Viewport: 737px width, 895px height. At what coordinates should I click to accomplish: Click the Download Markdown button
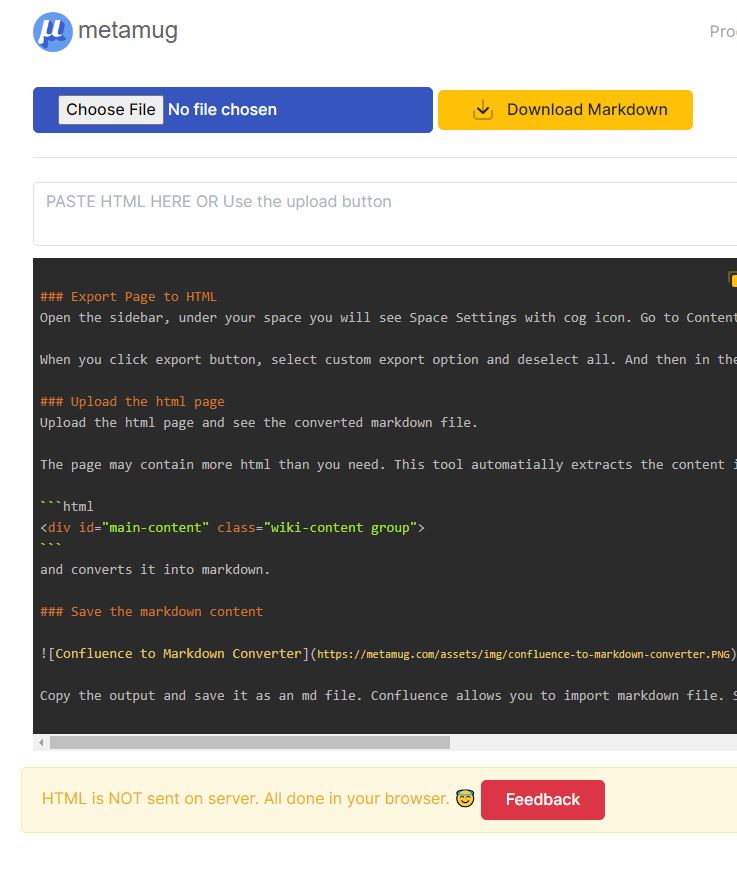[x=565, y=110]
